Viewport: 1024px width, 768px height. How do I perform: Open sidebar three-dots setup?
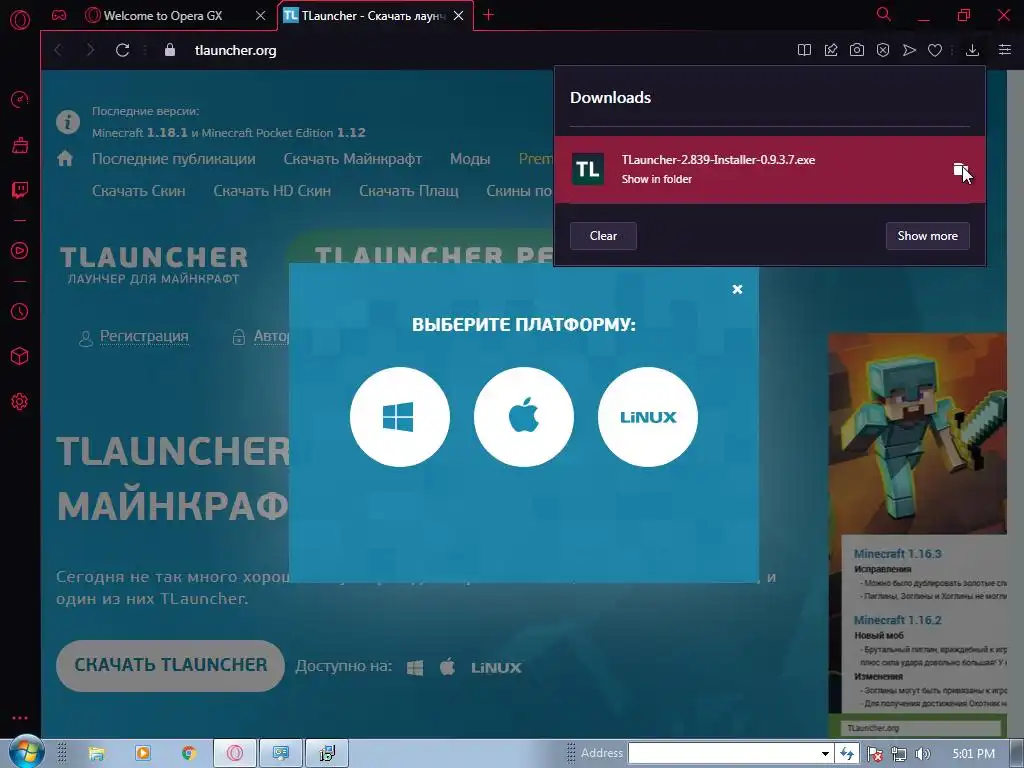pos(20,718)
